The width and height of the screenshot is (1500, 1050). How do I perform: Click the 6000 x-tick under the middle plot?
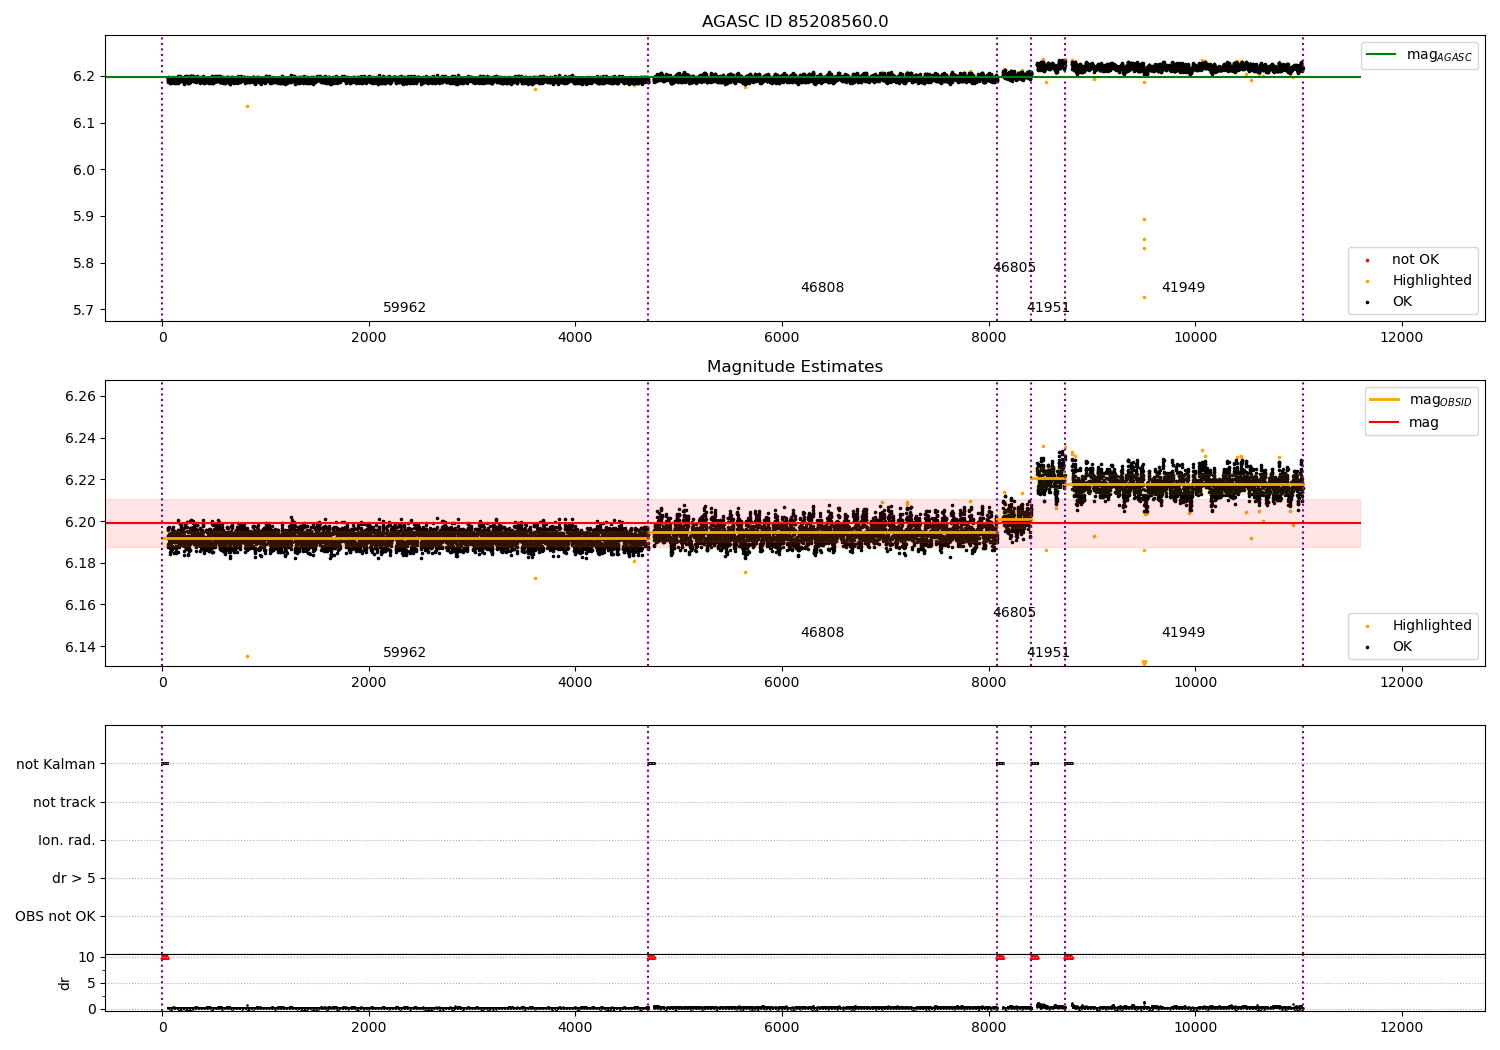(x=781, y=683)
